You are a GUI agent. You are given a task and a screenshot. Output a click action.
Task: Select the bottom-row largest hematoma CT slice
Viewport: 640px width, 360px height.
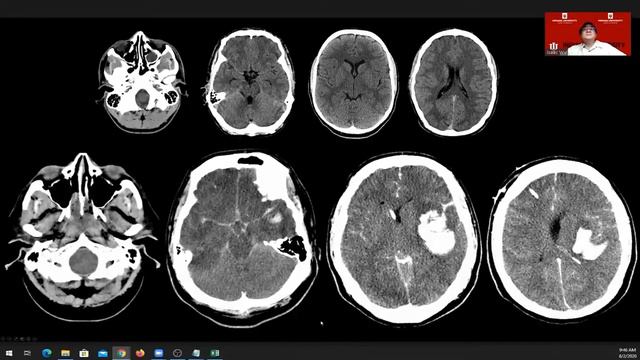point(405,239)
